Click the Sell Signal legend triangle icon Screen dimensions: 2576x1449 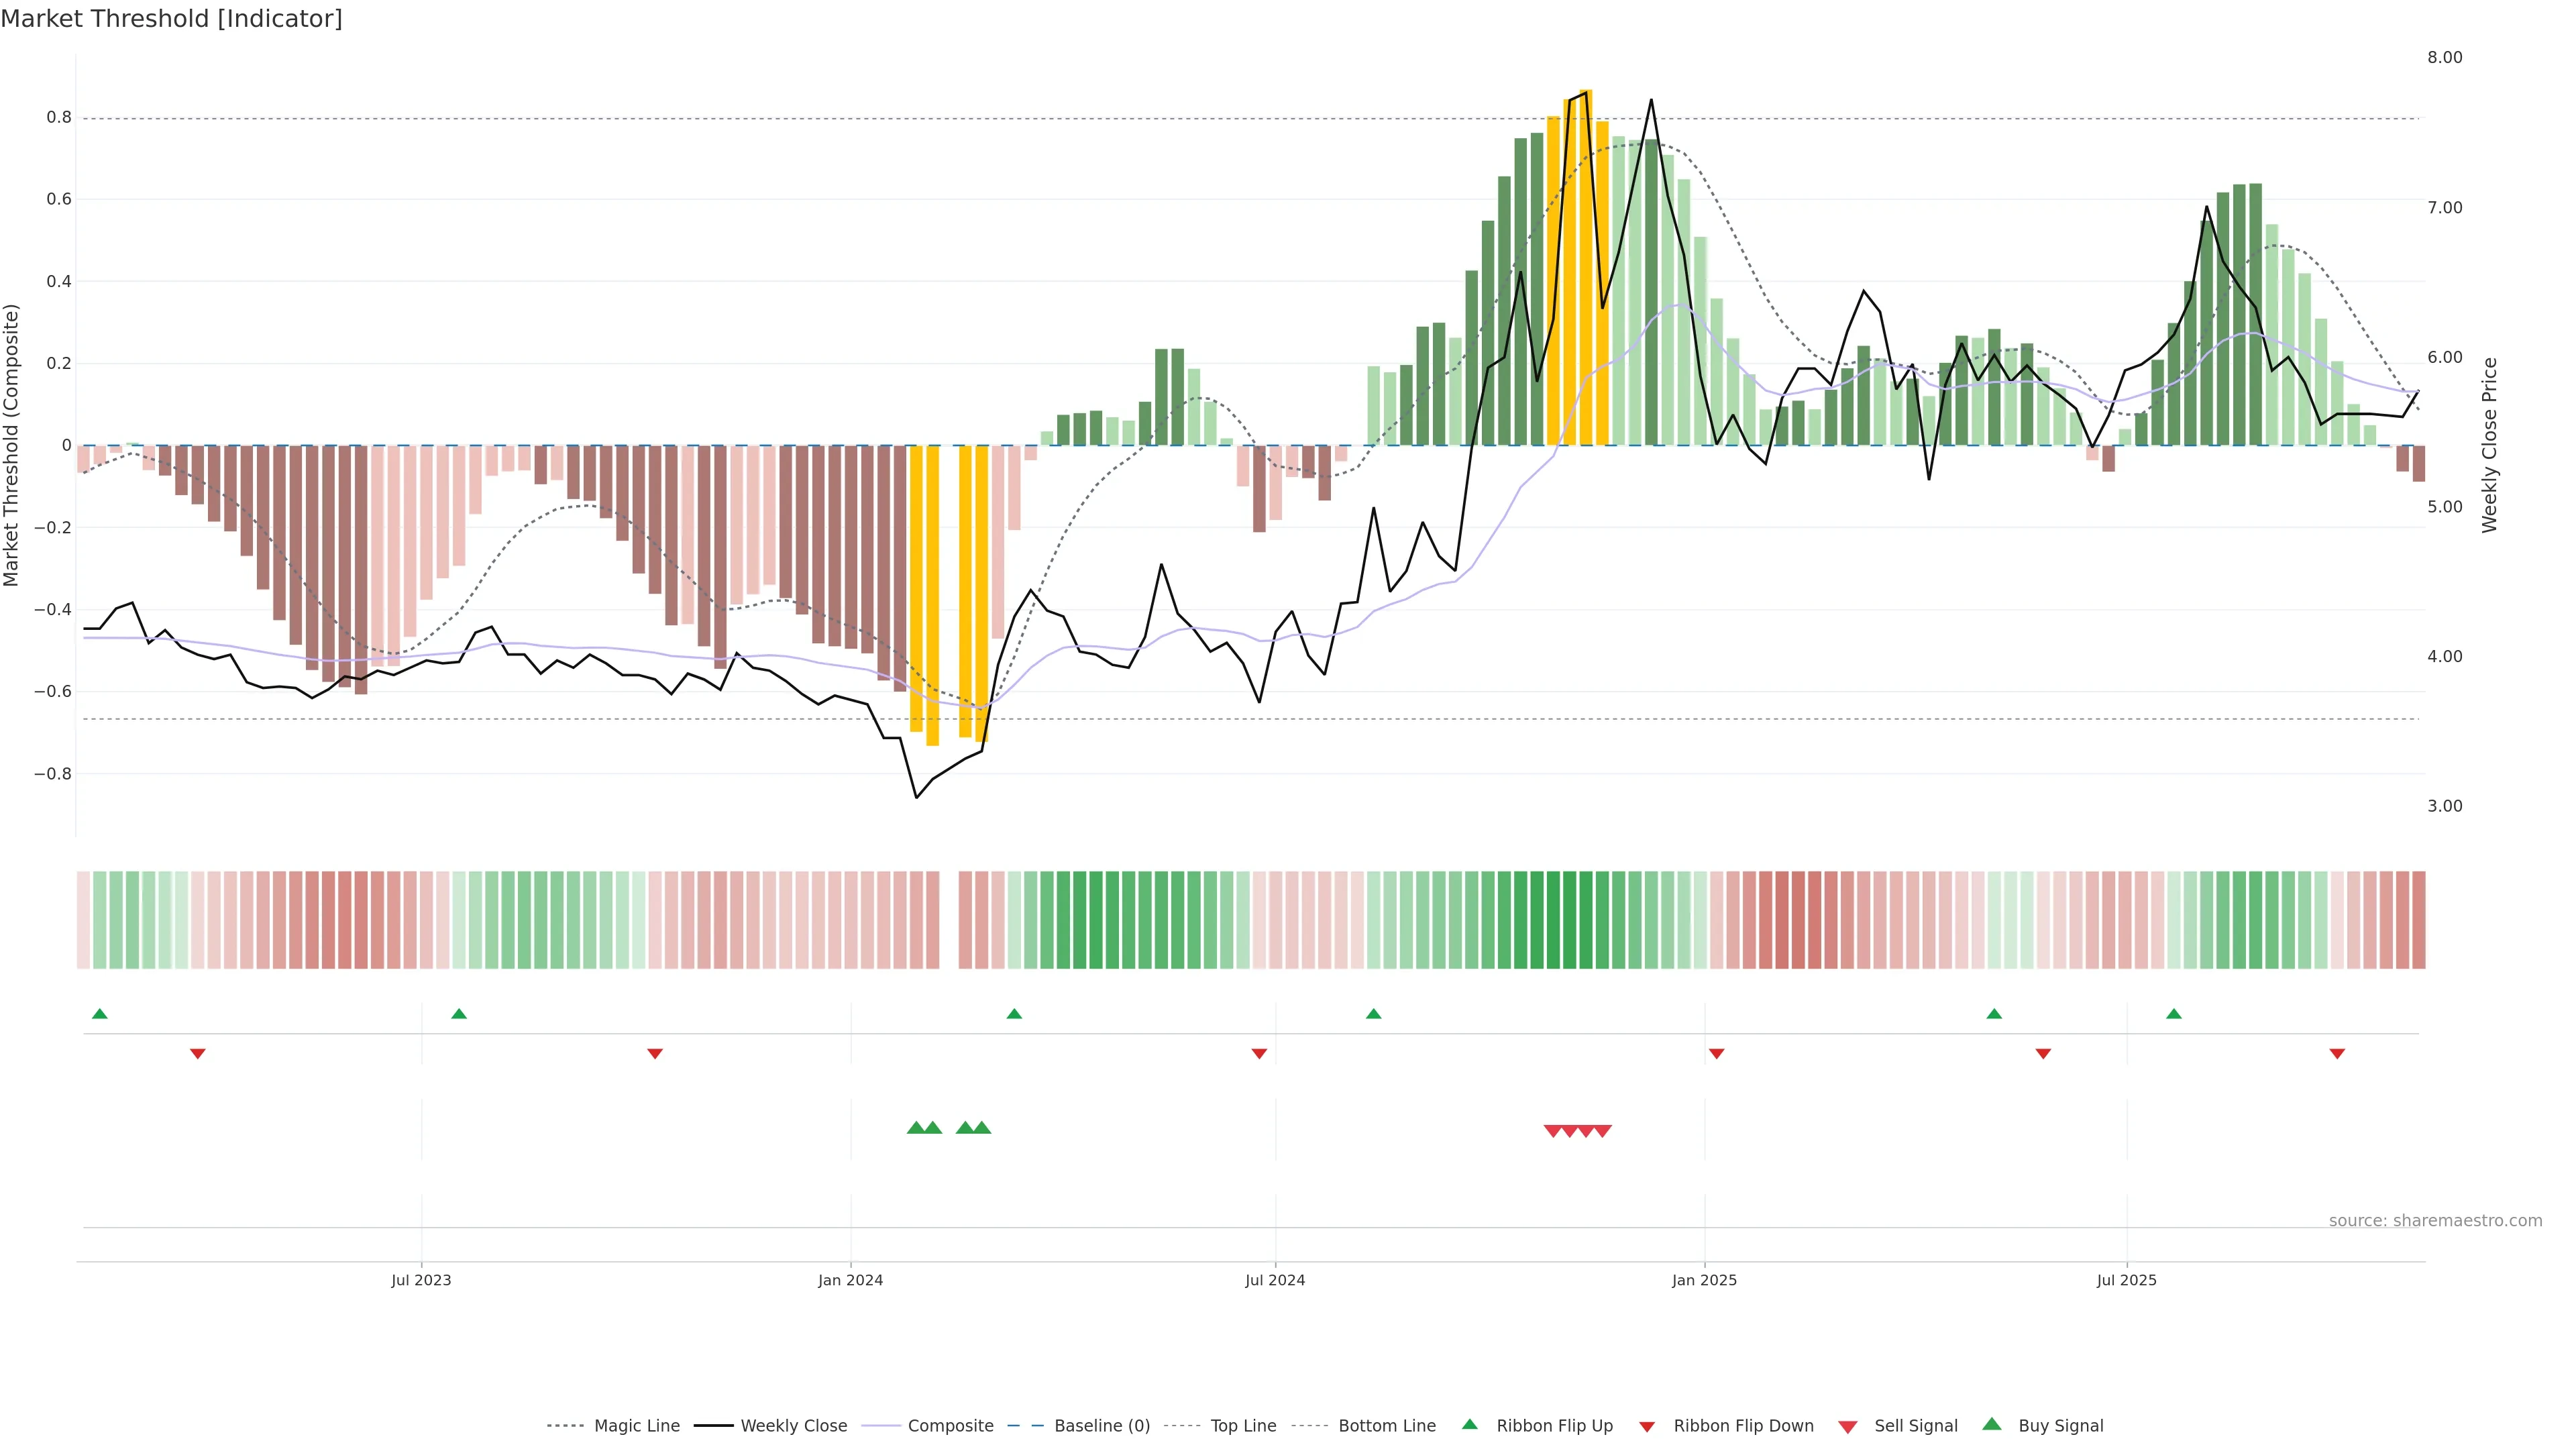[x=1847, y=1427]
